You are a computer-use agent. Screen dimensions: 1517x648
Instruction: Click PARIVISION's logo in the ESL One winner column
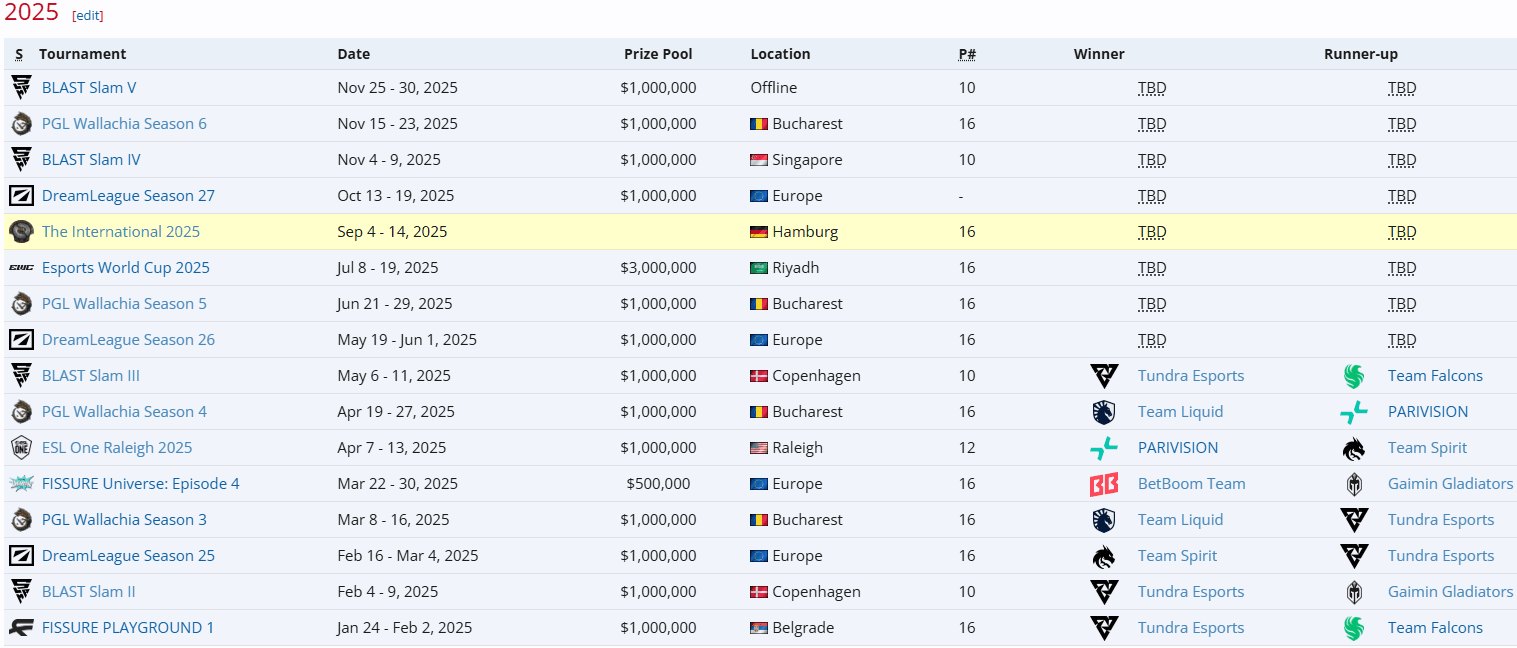[x=1104, y=447]
